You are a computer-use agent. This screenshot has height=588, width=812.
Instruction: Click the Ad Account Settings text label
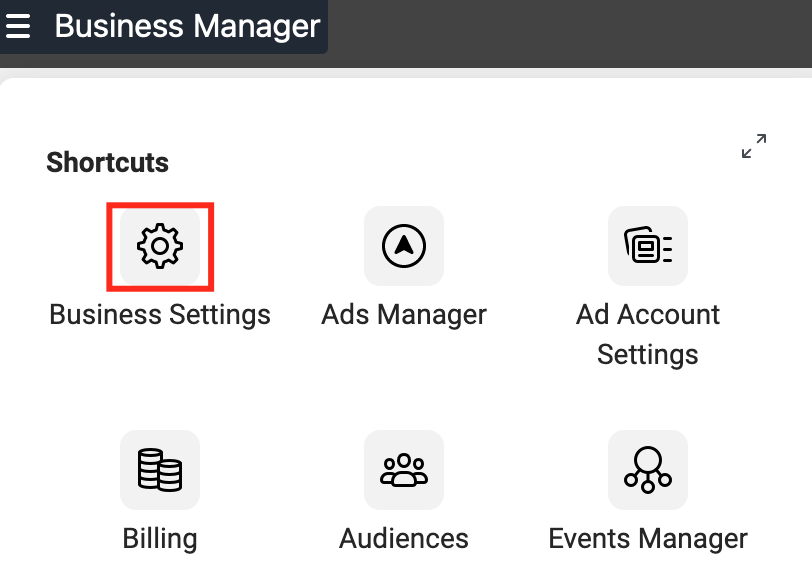coord(648,334)
